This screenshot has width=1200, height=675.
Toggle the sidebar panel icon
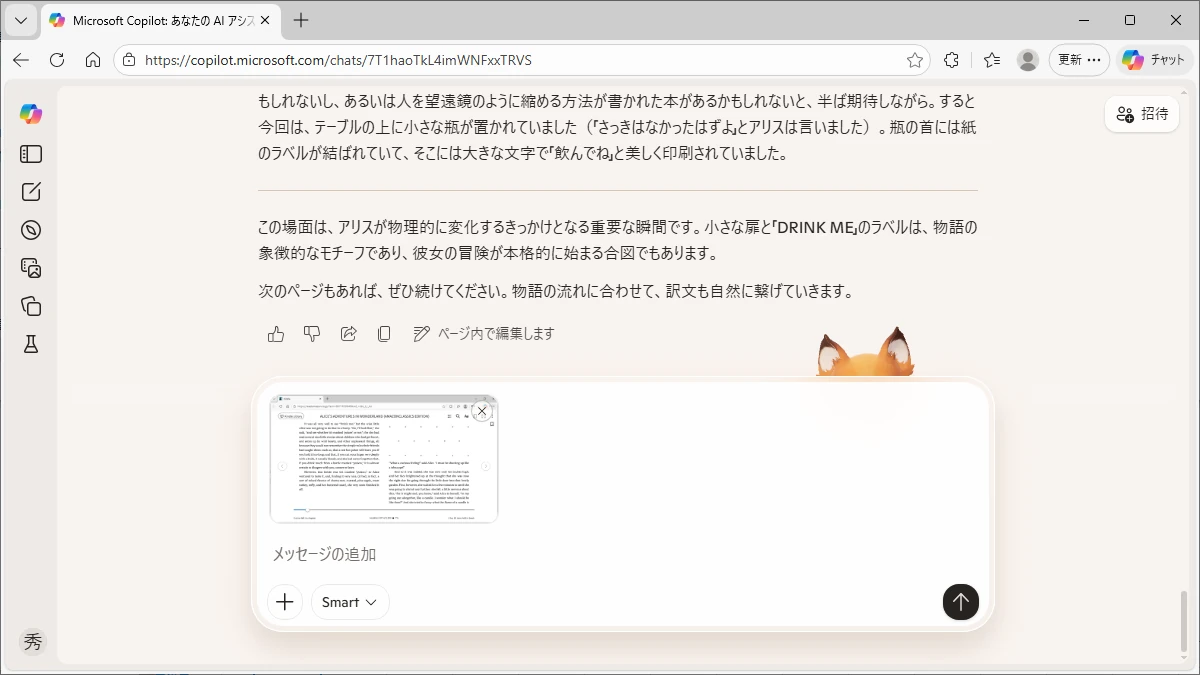(x=31, y=154)
